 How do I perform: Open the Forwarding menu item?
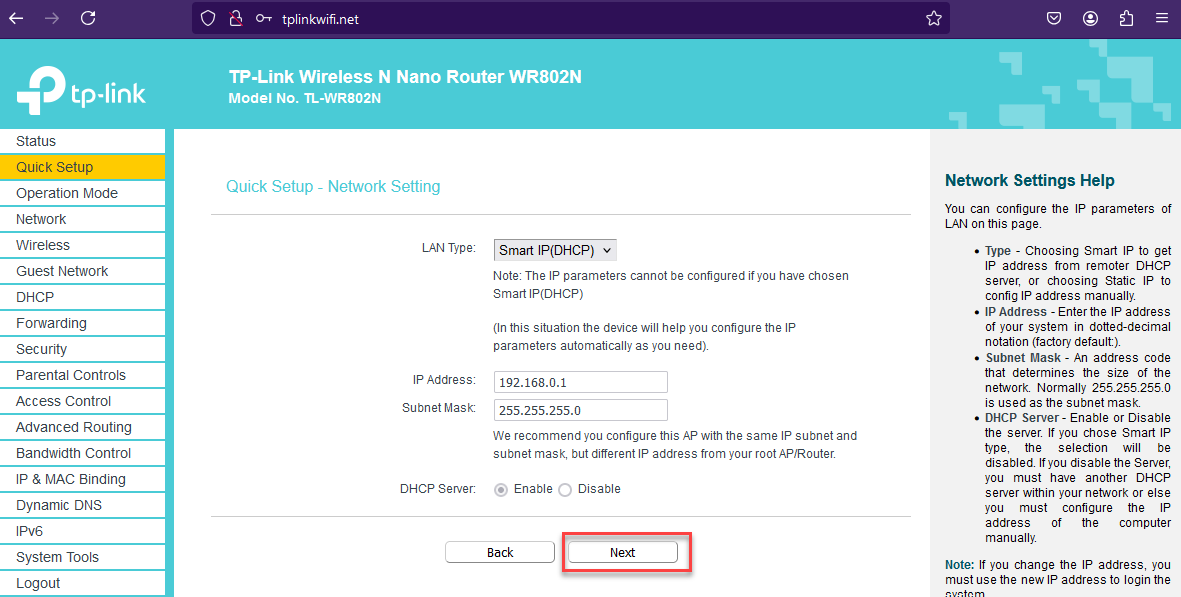tap(82, 323)
